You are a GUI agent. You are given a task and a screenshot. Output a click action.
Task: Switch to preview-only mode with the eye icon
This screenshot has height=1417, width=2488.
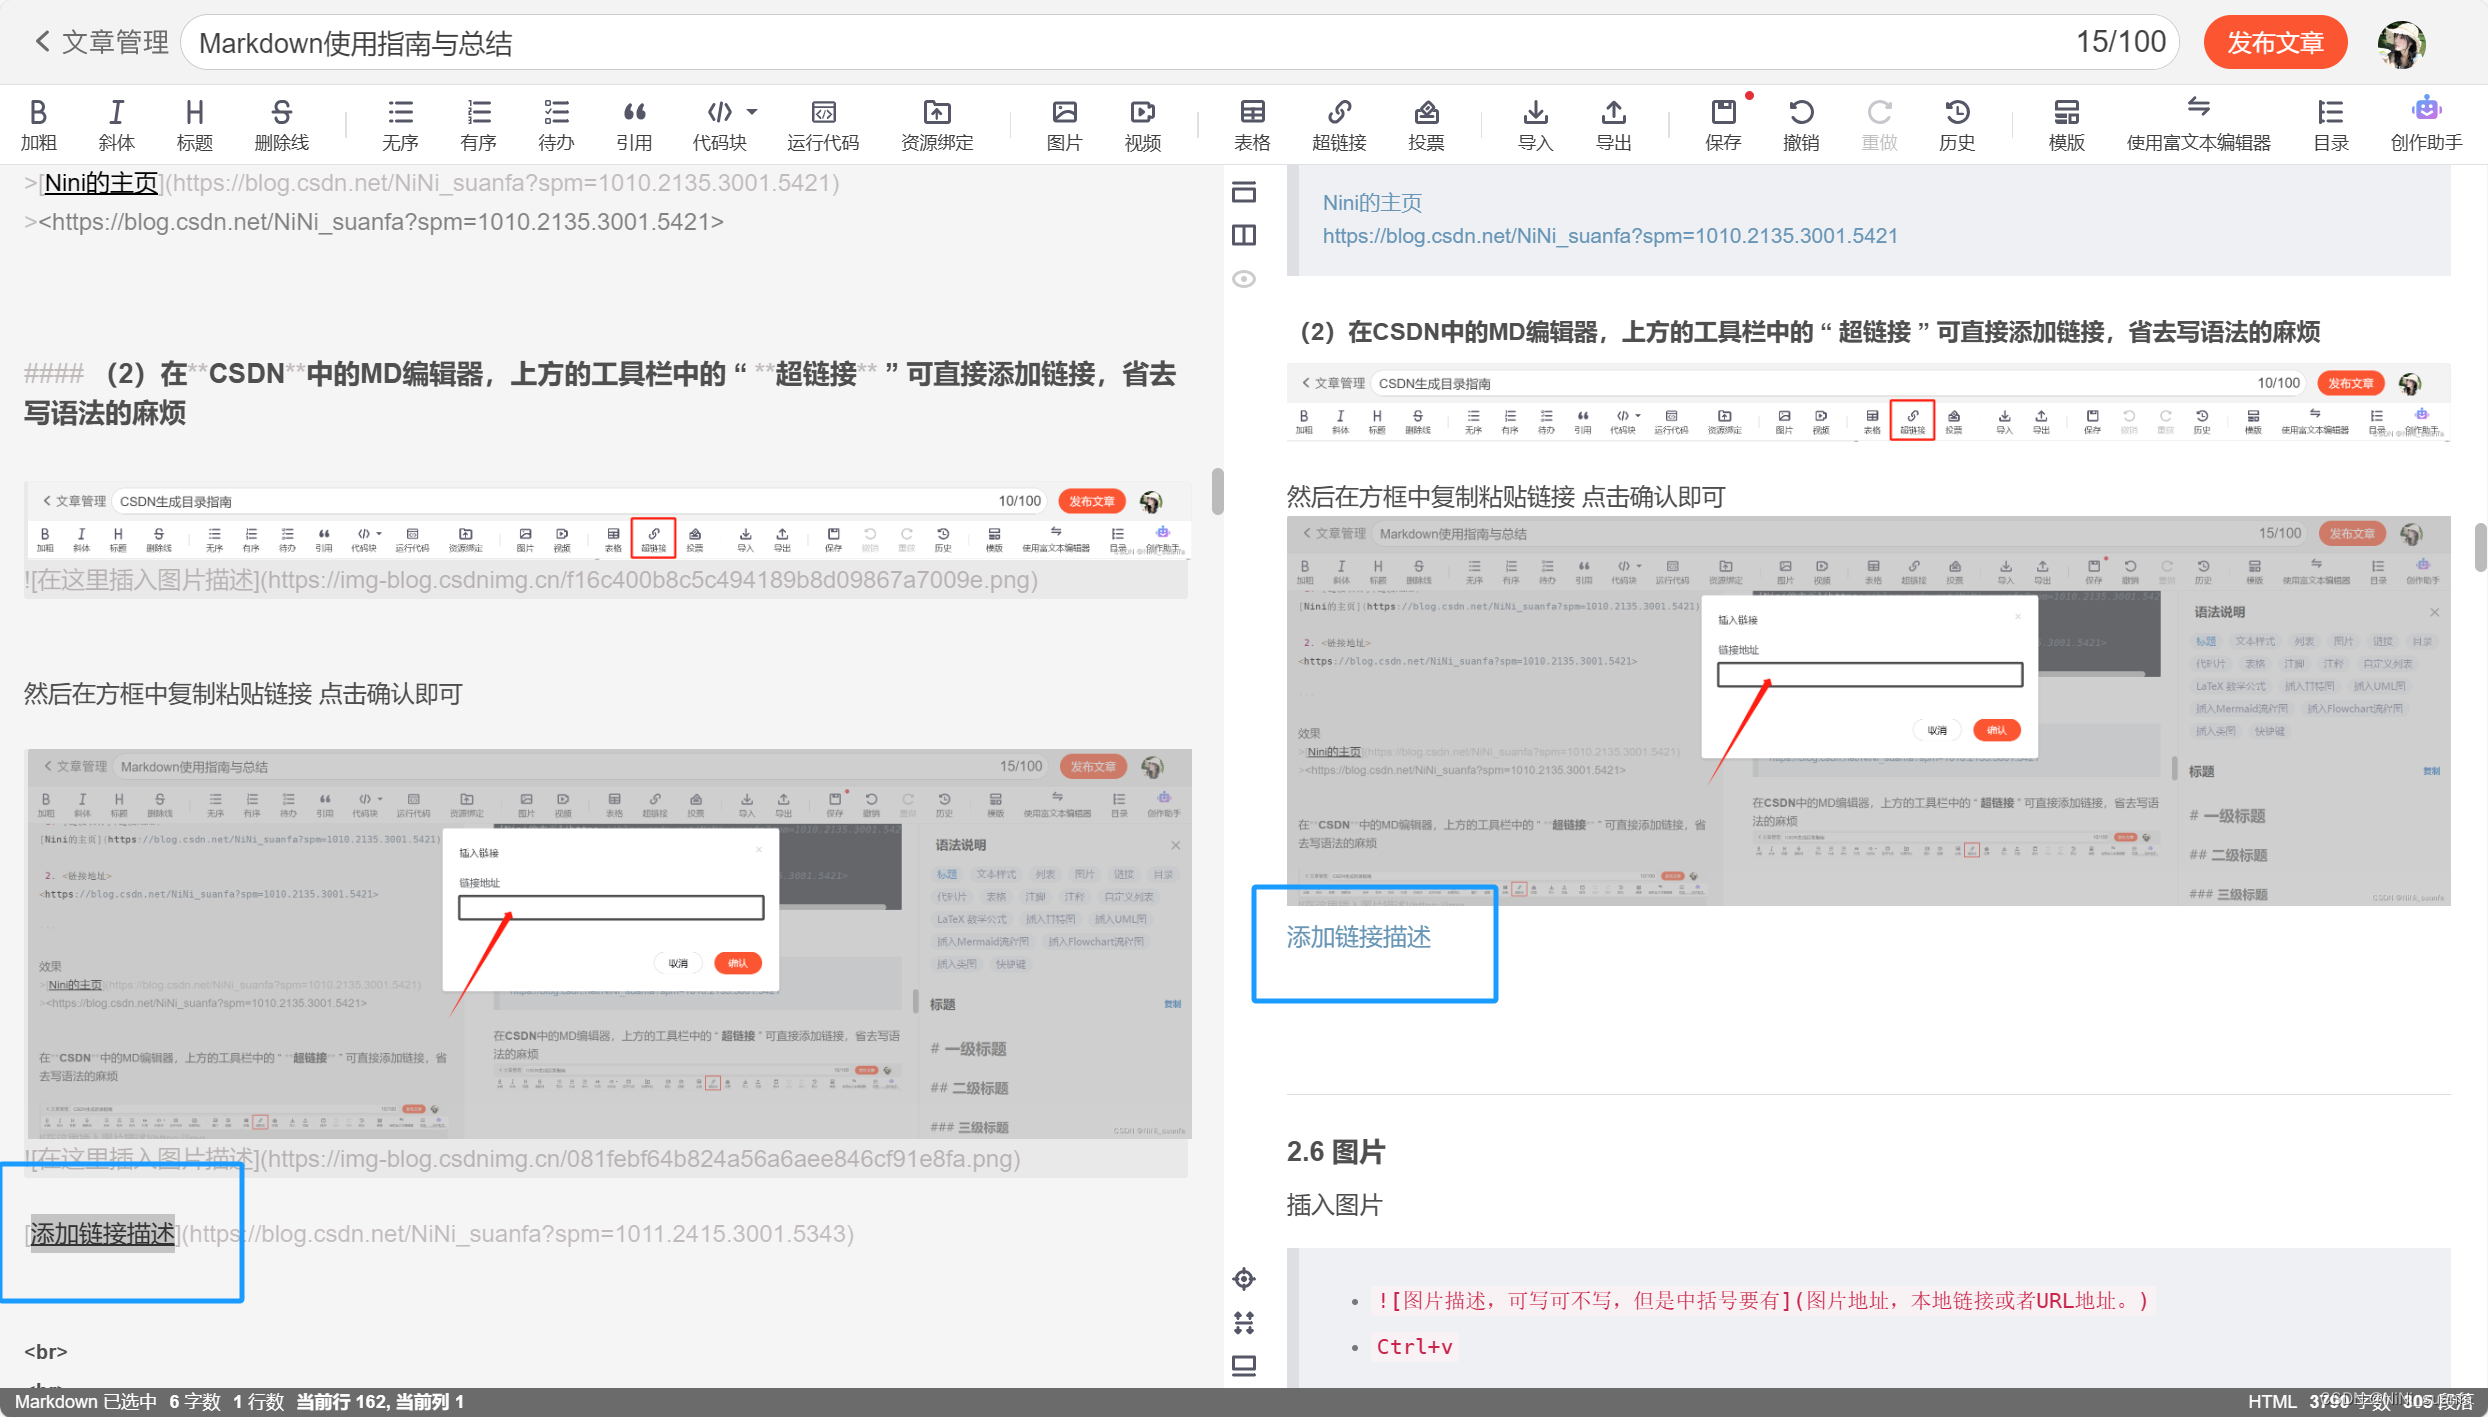[x=1244, y=278]
